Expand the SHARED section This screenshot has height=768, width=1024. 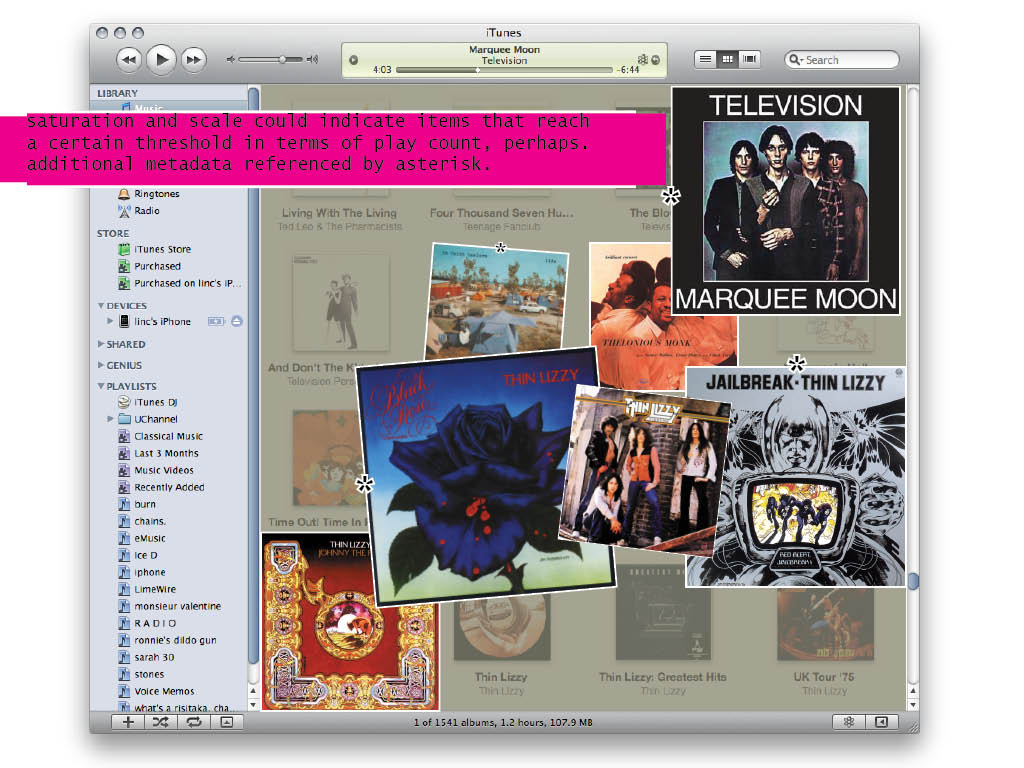coord(101,344)
